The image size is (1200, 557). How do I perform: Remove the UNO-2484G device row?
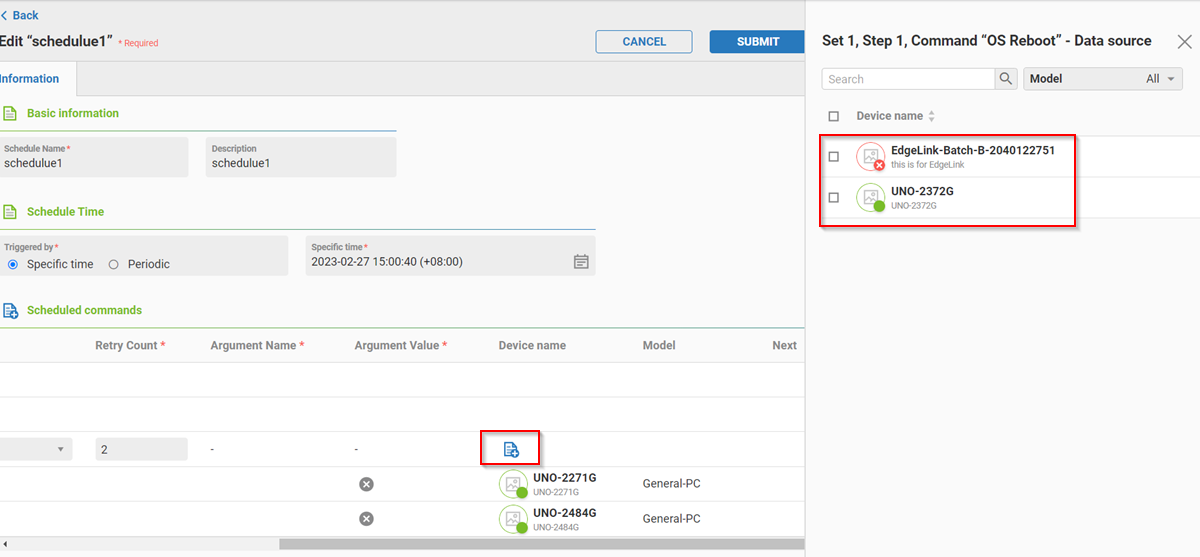pyautogui.click(x=366, y=519)
